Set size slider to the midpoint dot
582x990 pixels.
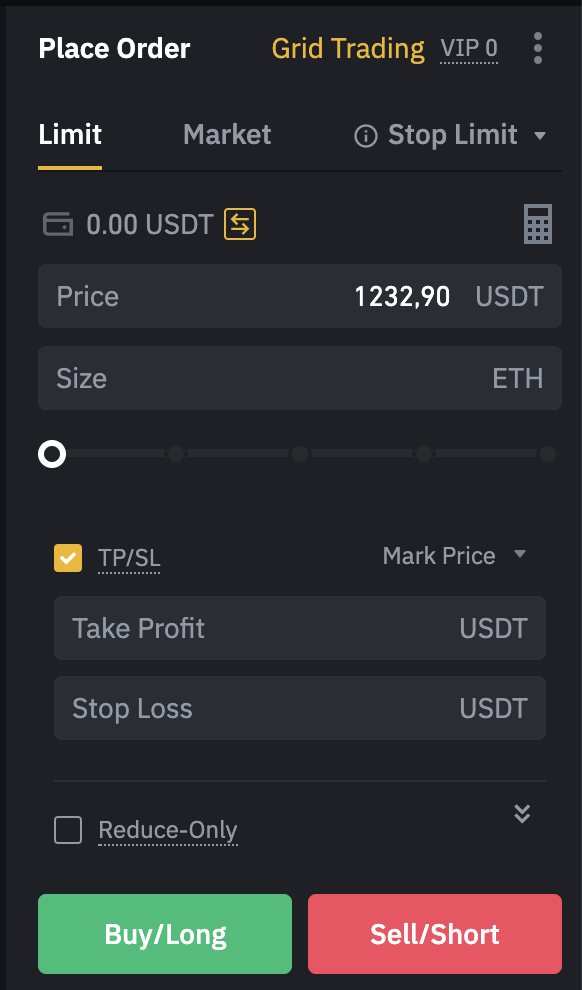coord(300,454)
